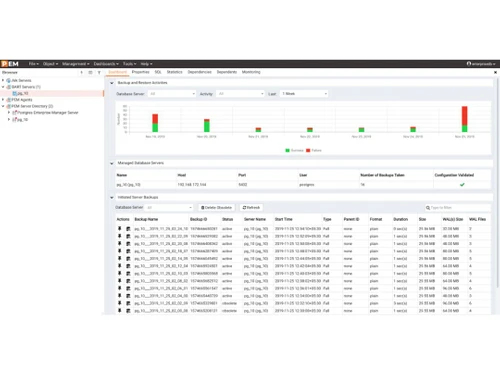
Task: Click the tallest red bar on the last chart date
Action: click(465, 116)
